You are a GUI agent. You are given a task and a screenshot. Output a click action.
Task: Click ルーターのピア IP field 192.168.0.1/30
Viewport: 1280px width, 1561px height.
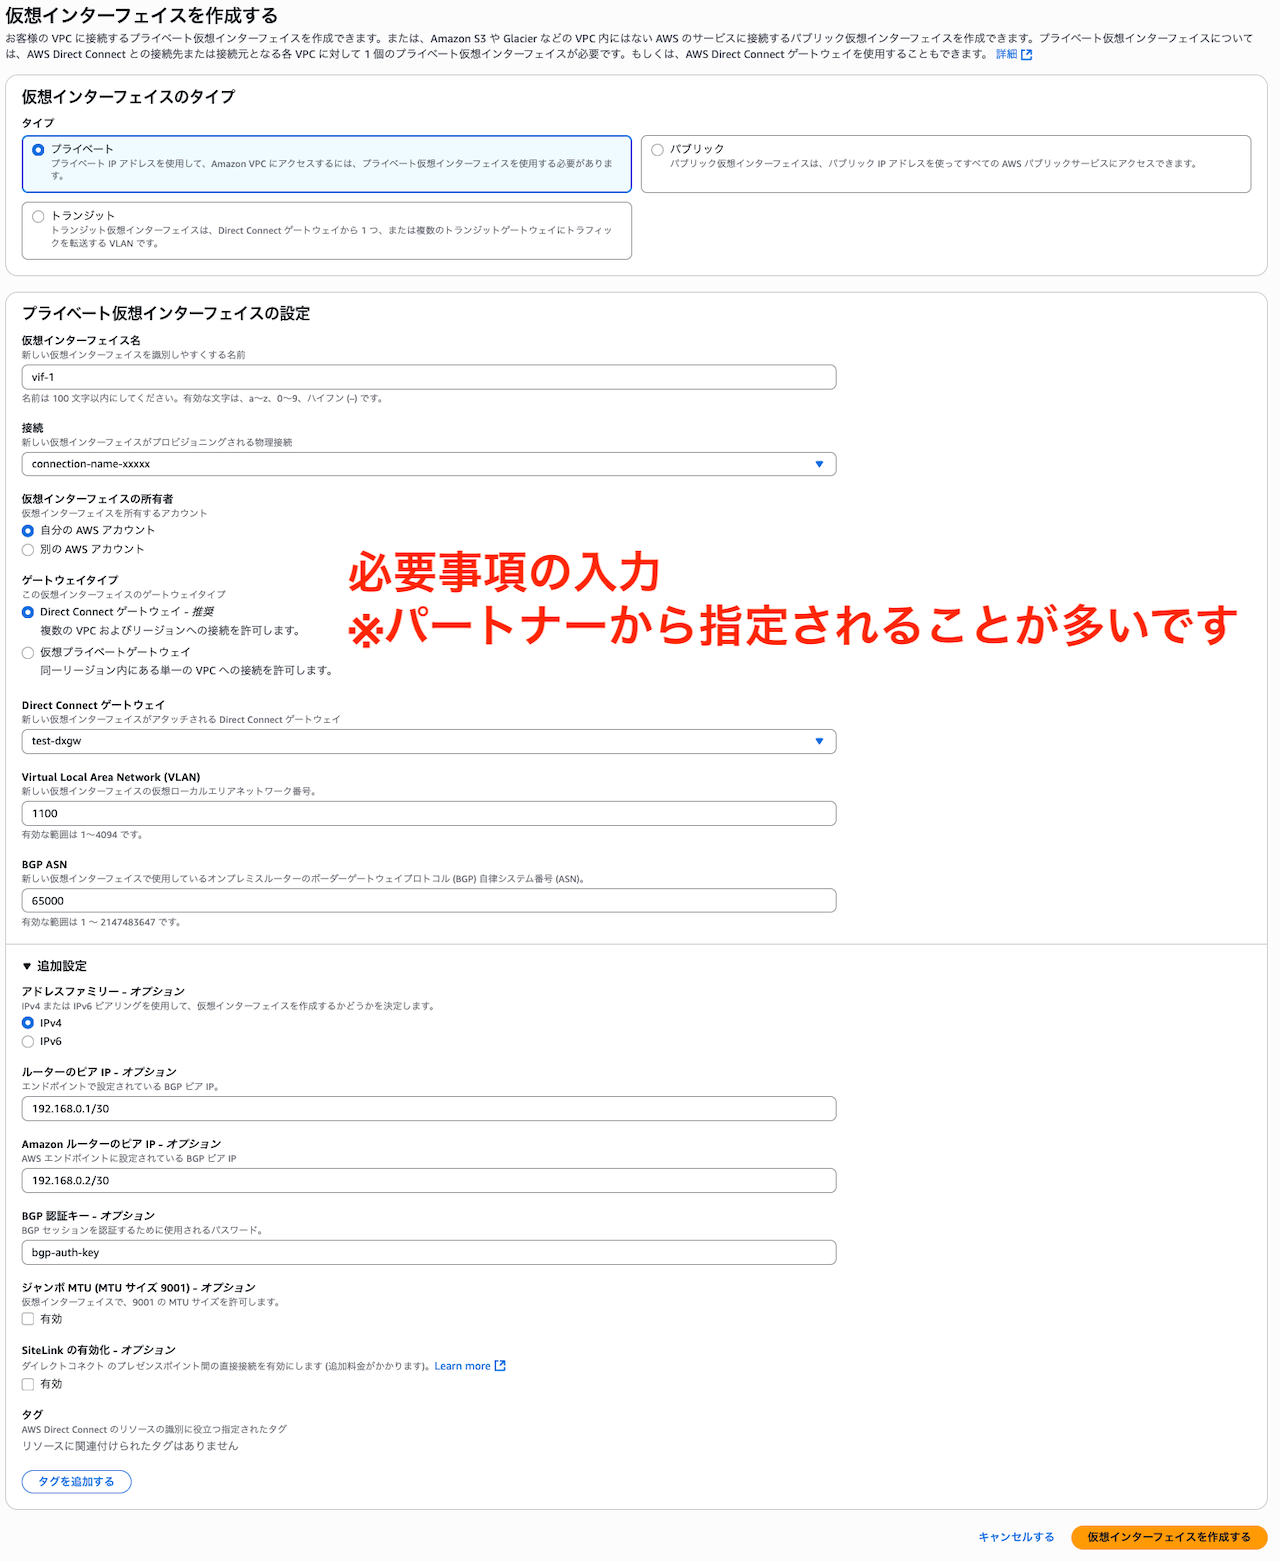tap(429, 1108)
